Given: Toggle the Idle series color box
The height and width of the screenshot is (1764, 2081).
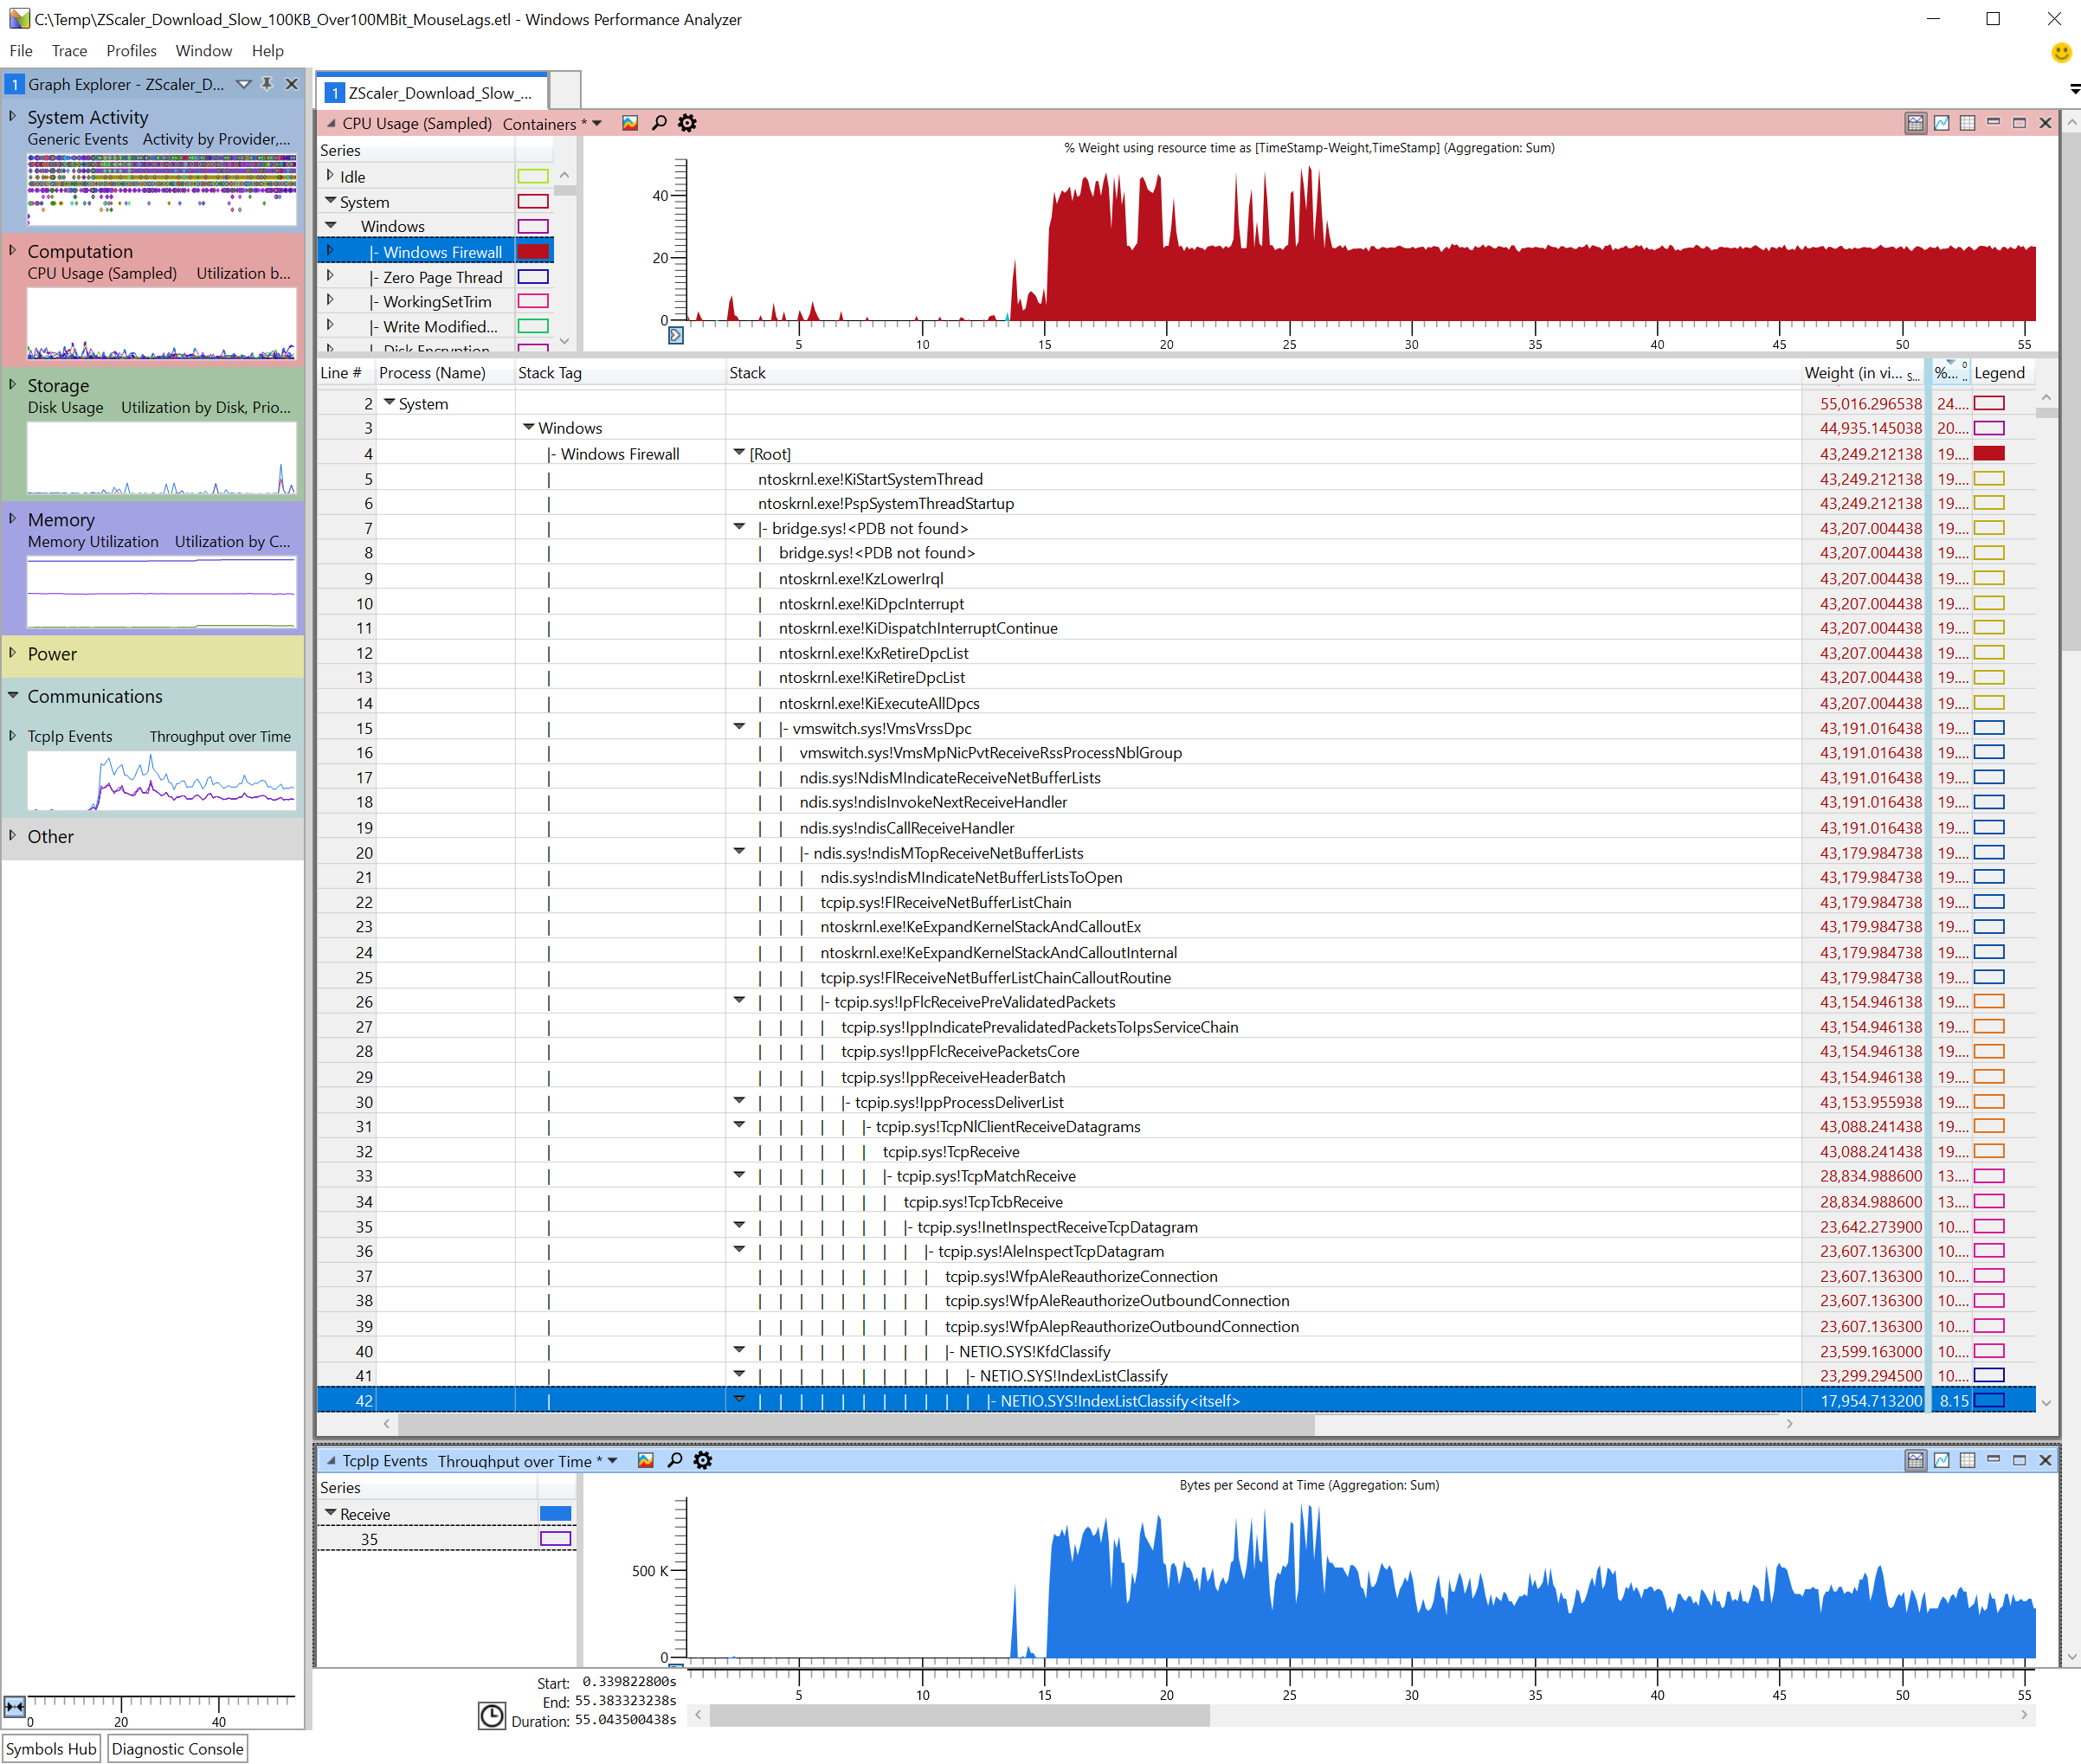Looking at the screenshot, I should point(533,177).
